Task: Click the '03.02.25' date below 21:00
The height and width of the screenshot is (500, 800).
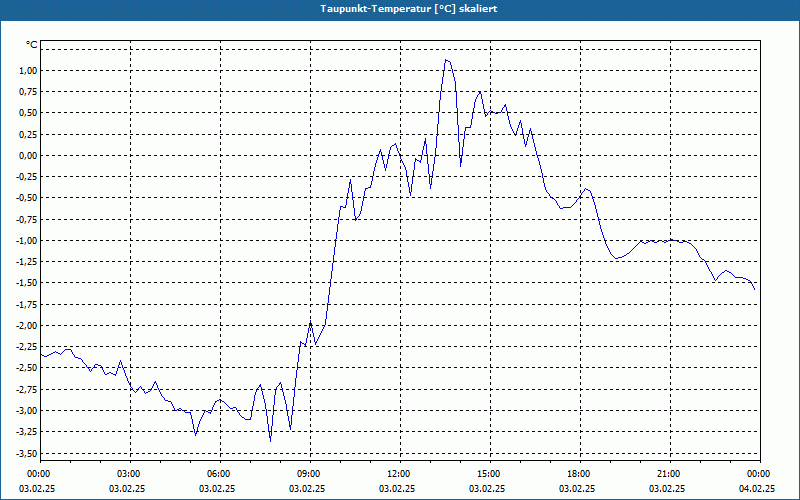Action: click(667, 489)
